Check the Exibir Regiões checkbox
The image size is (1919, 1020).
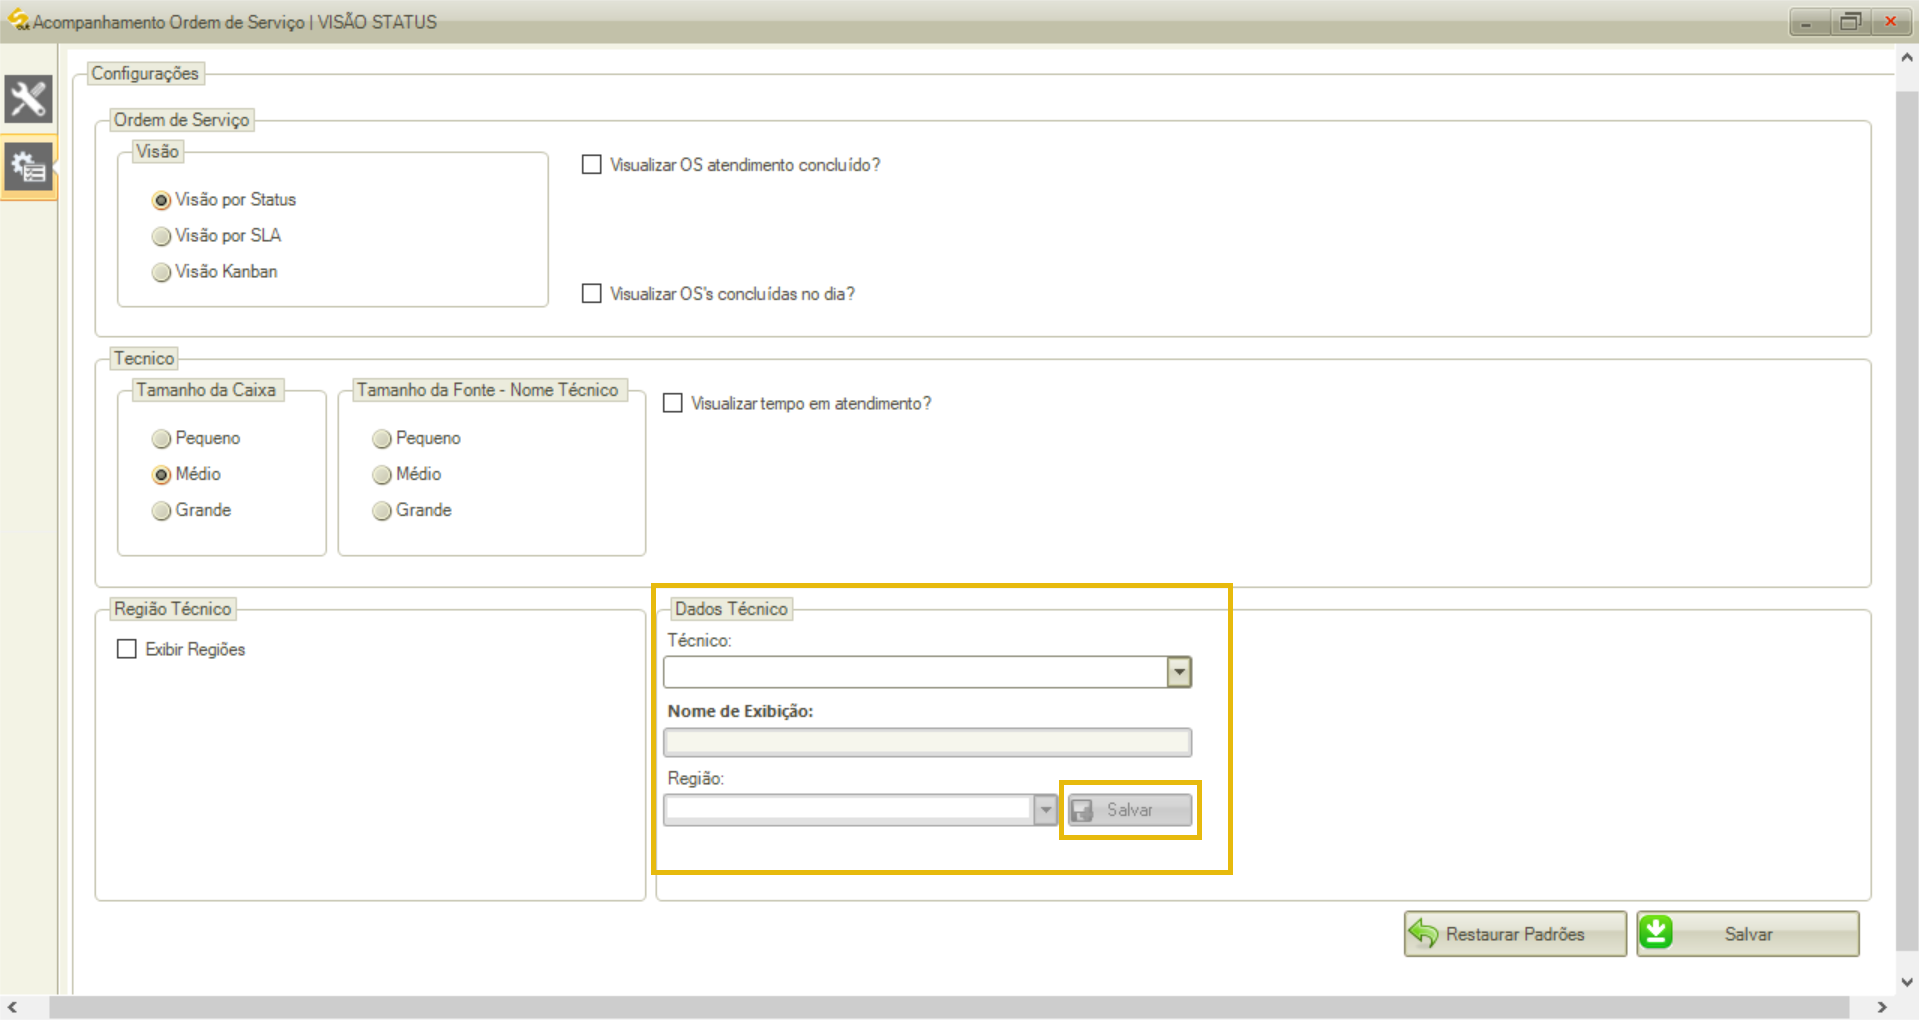[x=127, y=649]
